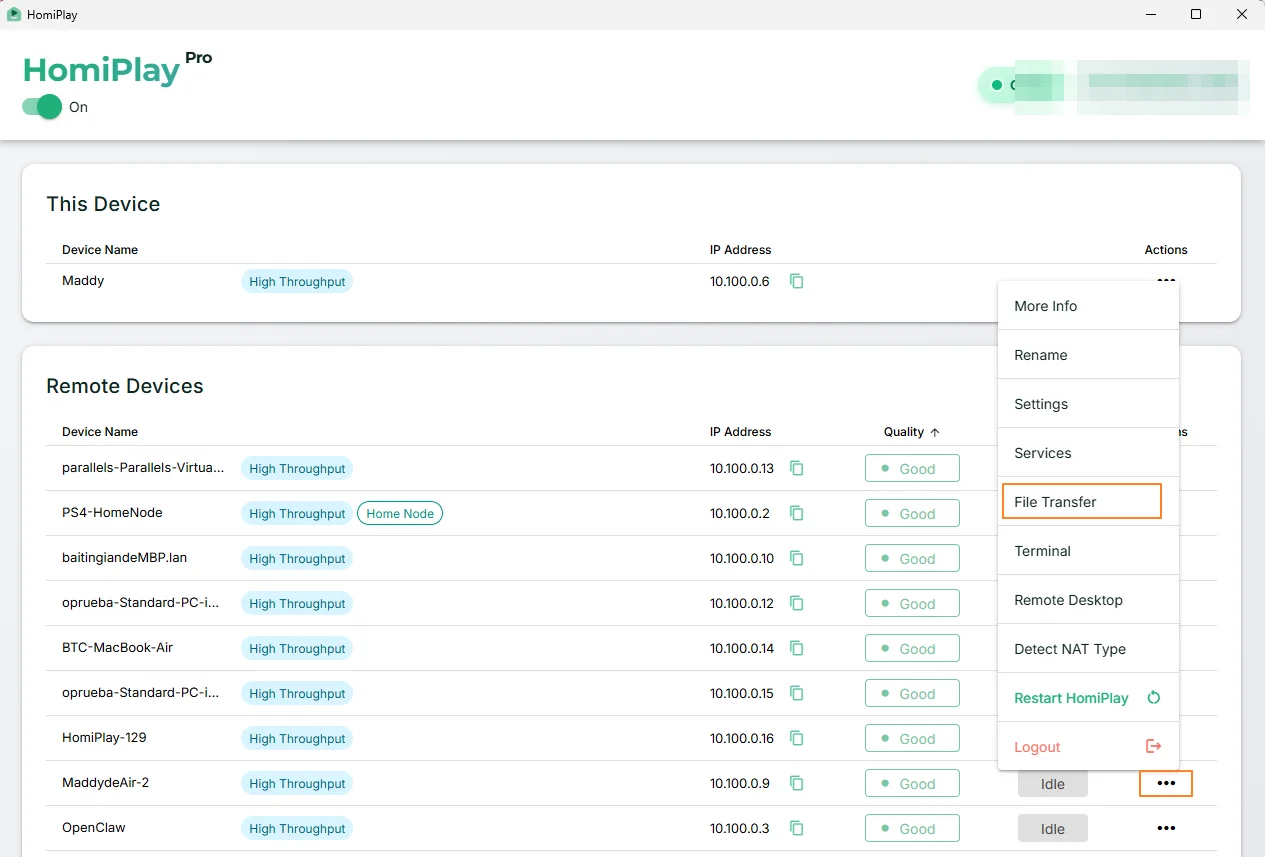Click the Home Node tag

(x=400, y=513)
